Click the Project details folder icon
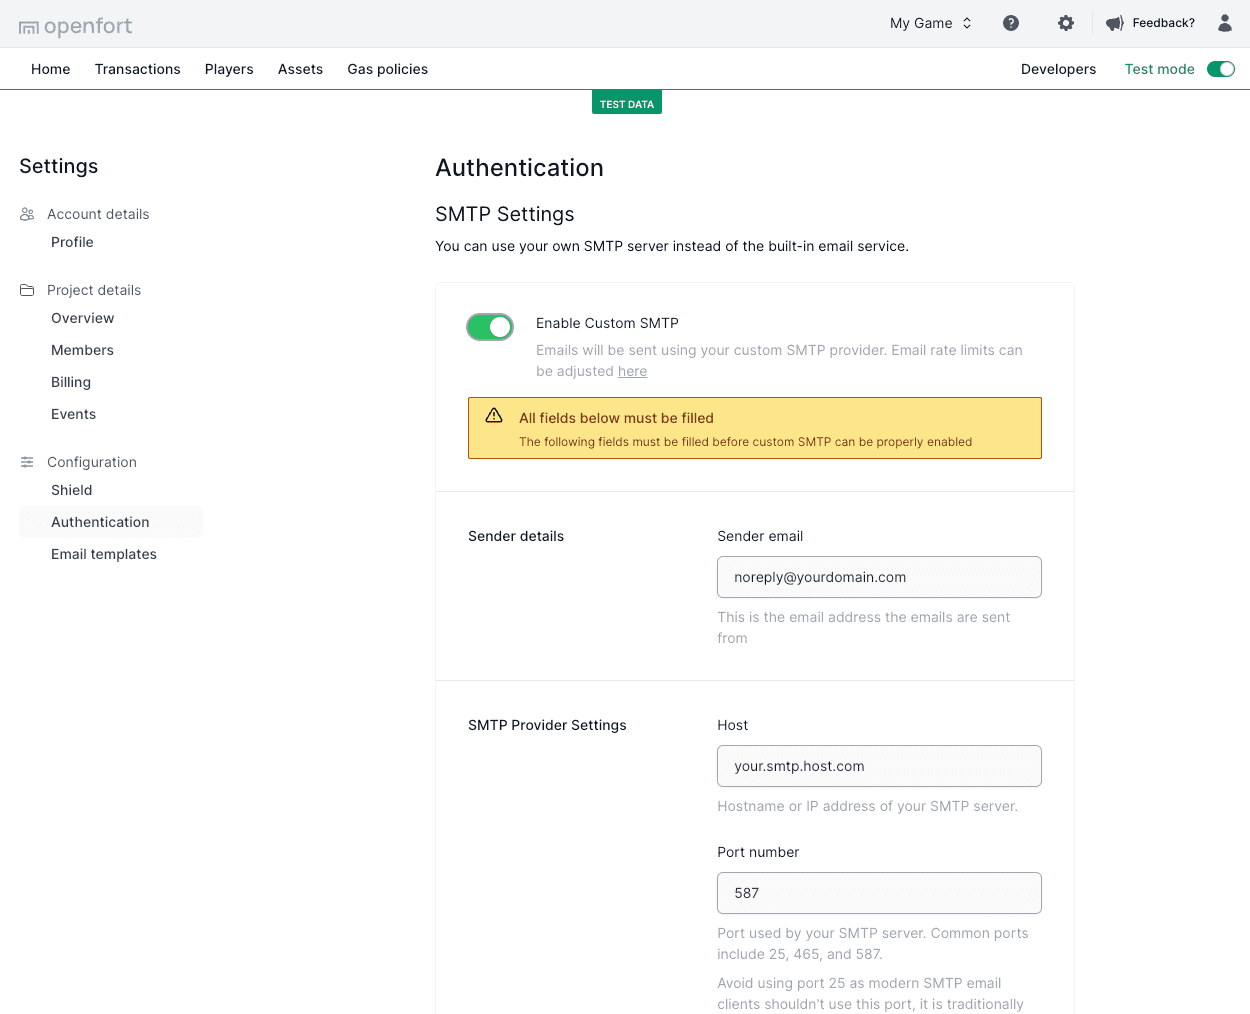Image resolution: width=1250 pixels, height=1014 pixels. coord(25,289)
